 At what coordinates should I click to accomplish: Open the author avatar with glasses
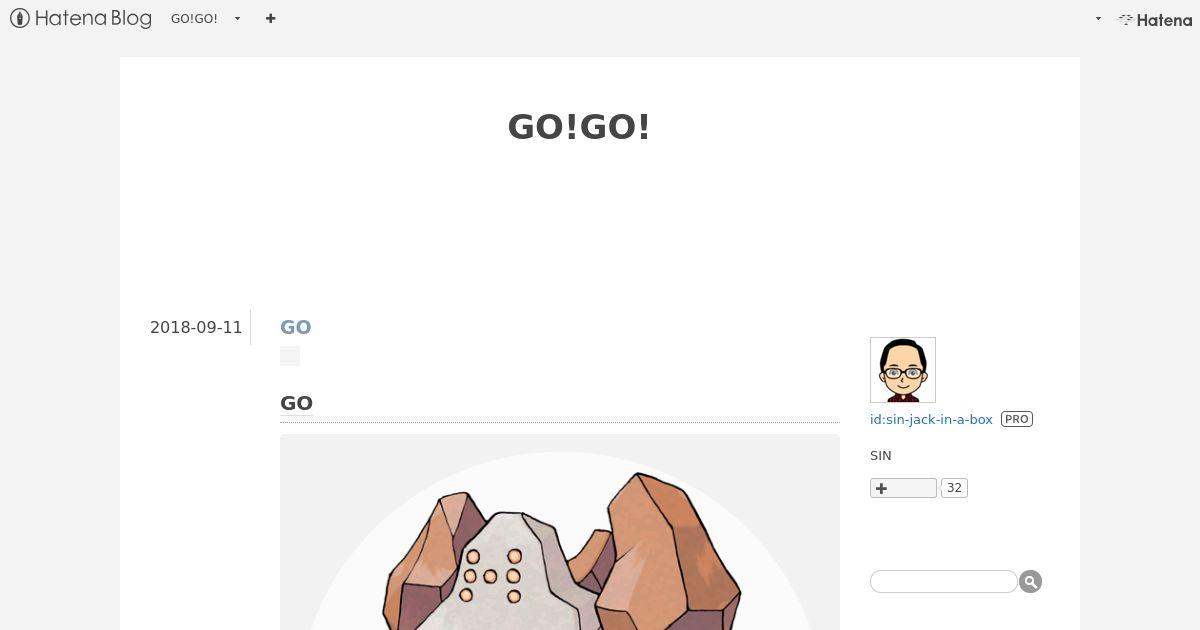pos(903,370)
